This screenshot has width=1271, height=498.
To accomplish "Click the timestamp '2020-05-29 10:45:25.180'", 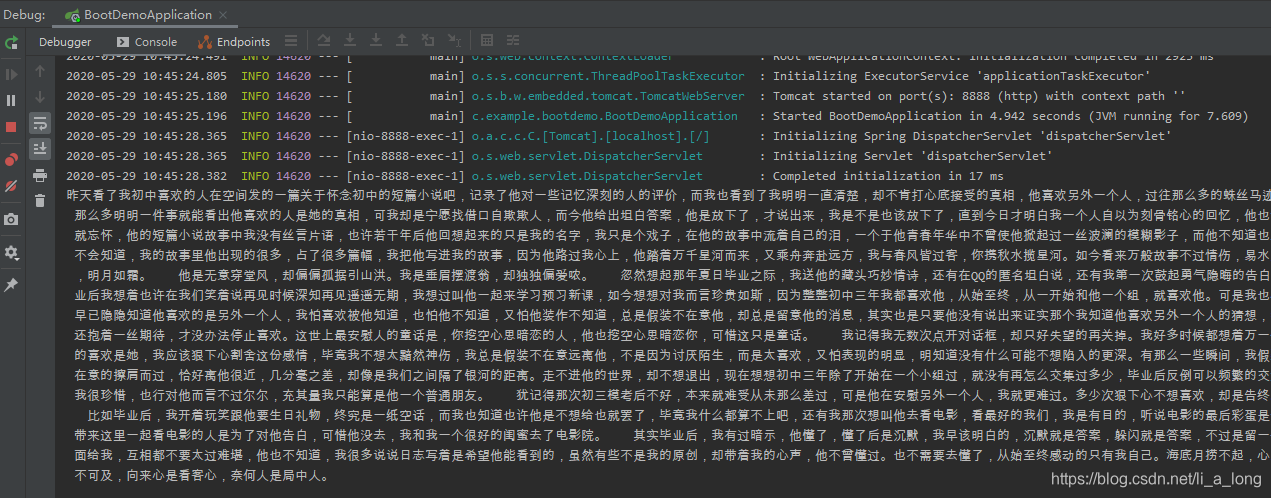I will point(146,96).
